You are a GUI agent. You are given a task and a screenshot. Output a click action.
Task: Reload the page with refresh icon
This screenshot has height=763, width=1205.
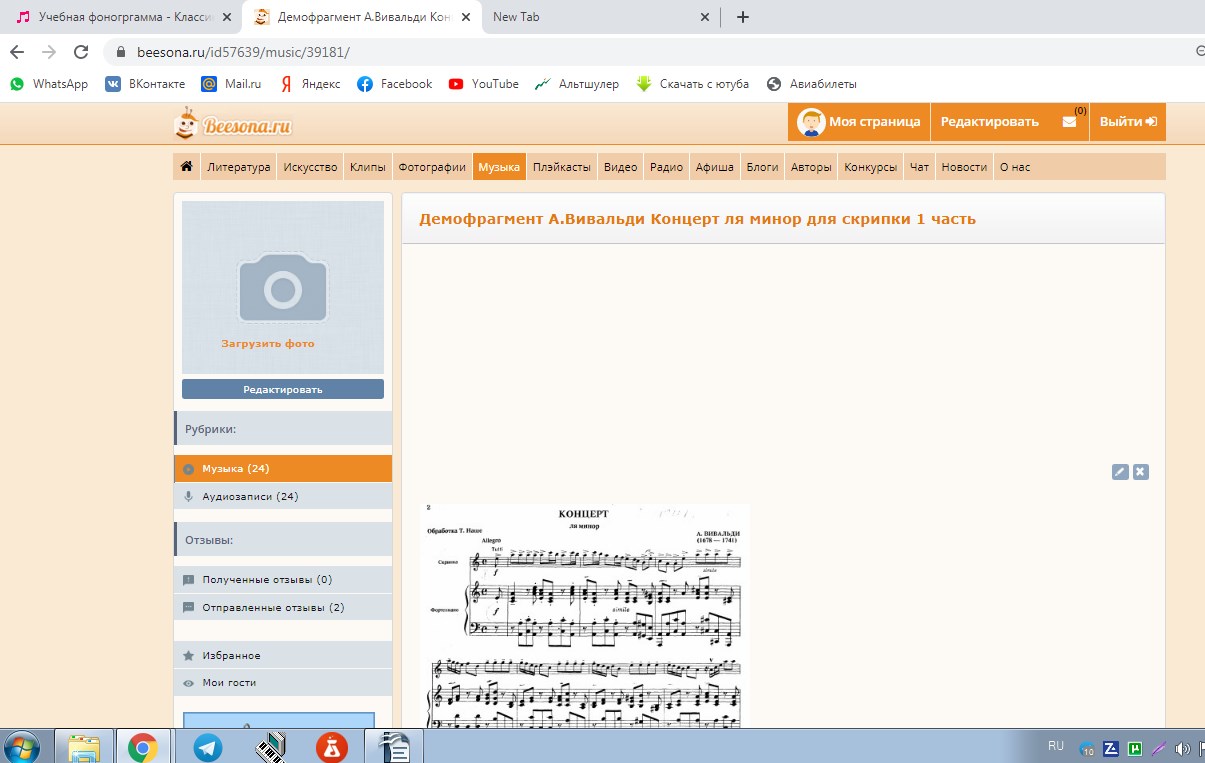point(82,52)
